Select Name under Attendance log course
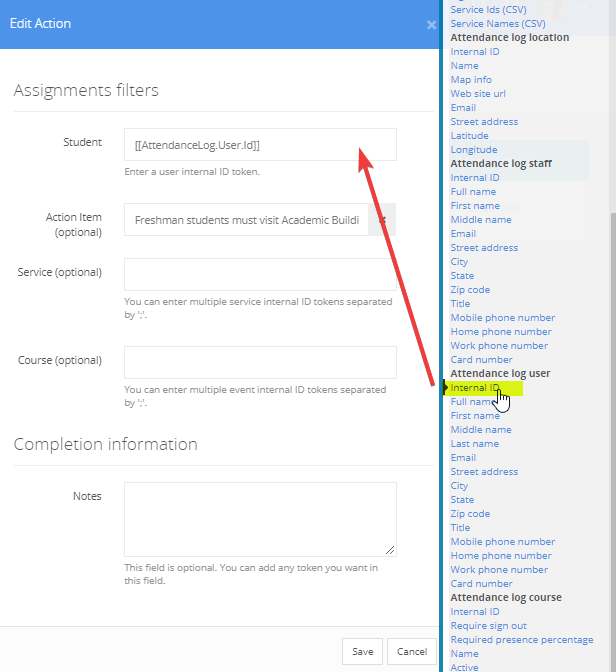616x672 pixels. tap(464, 654)
